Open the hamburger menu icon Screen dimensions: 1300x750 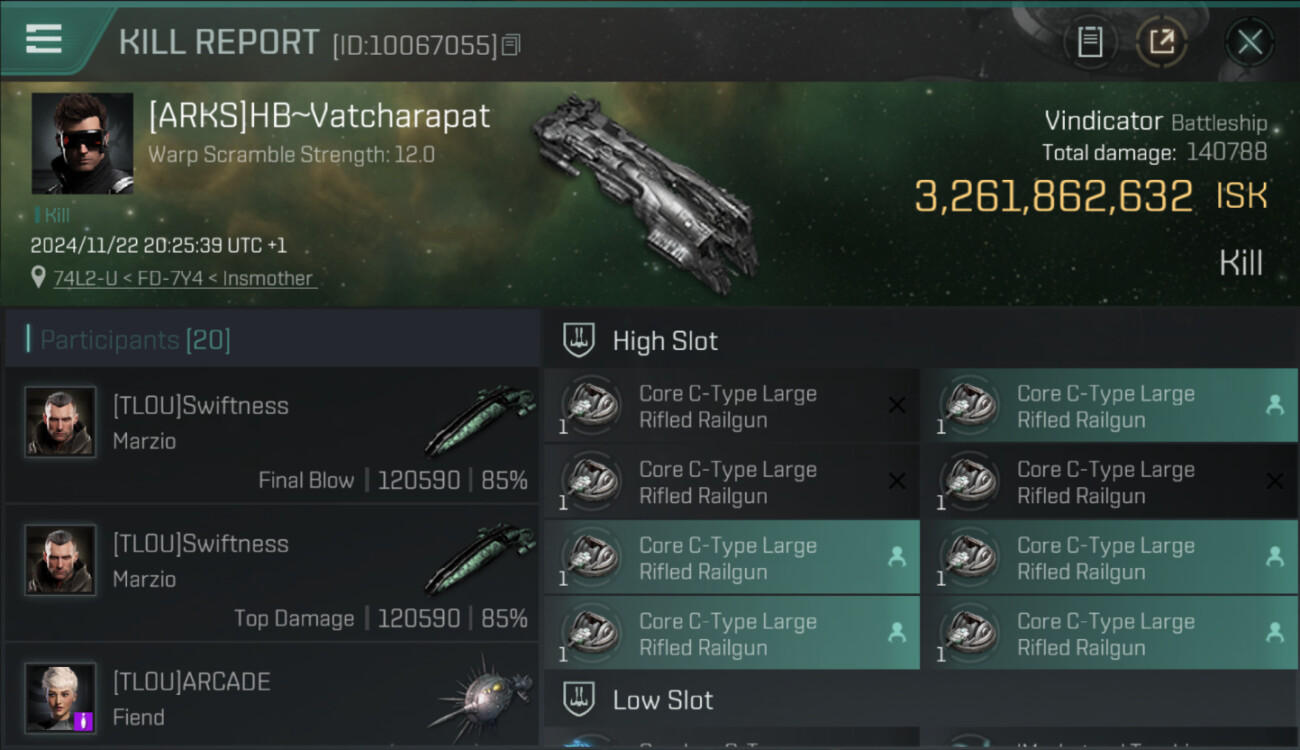point(44,39)
